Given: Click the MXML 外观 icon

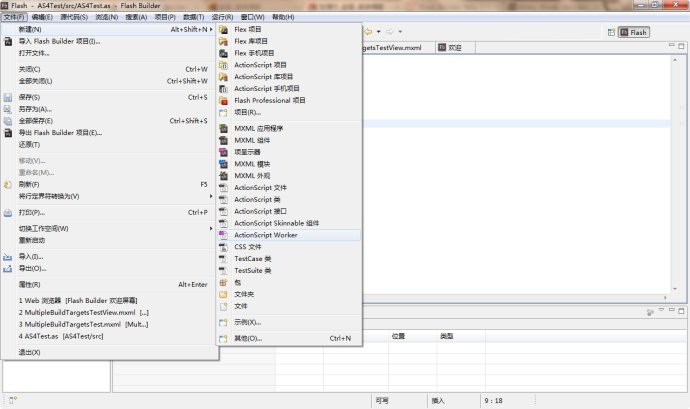Looking at the screenshot, I should 224,176.
